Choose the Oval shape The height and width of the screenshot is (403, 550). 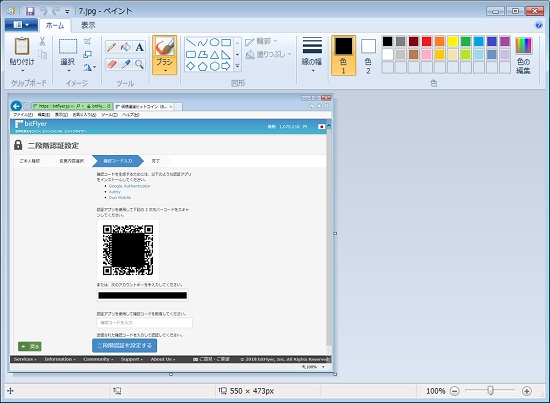click(214, 43)
